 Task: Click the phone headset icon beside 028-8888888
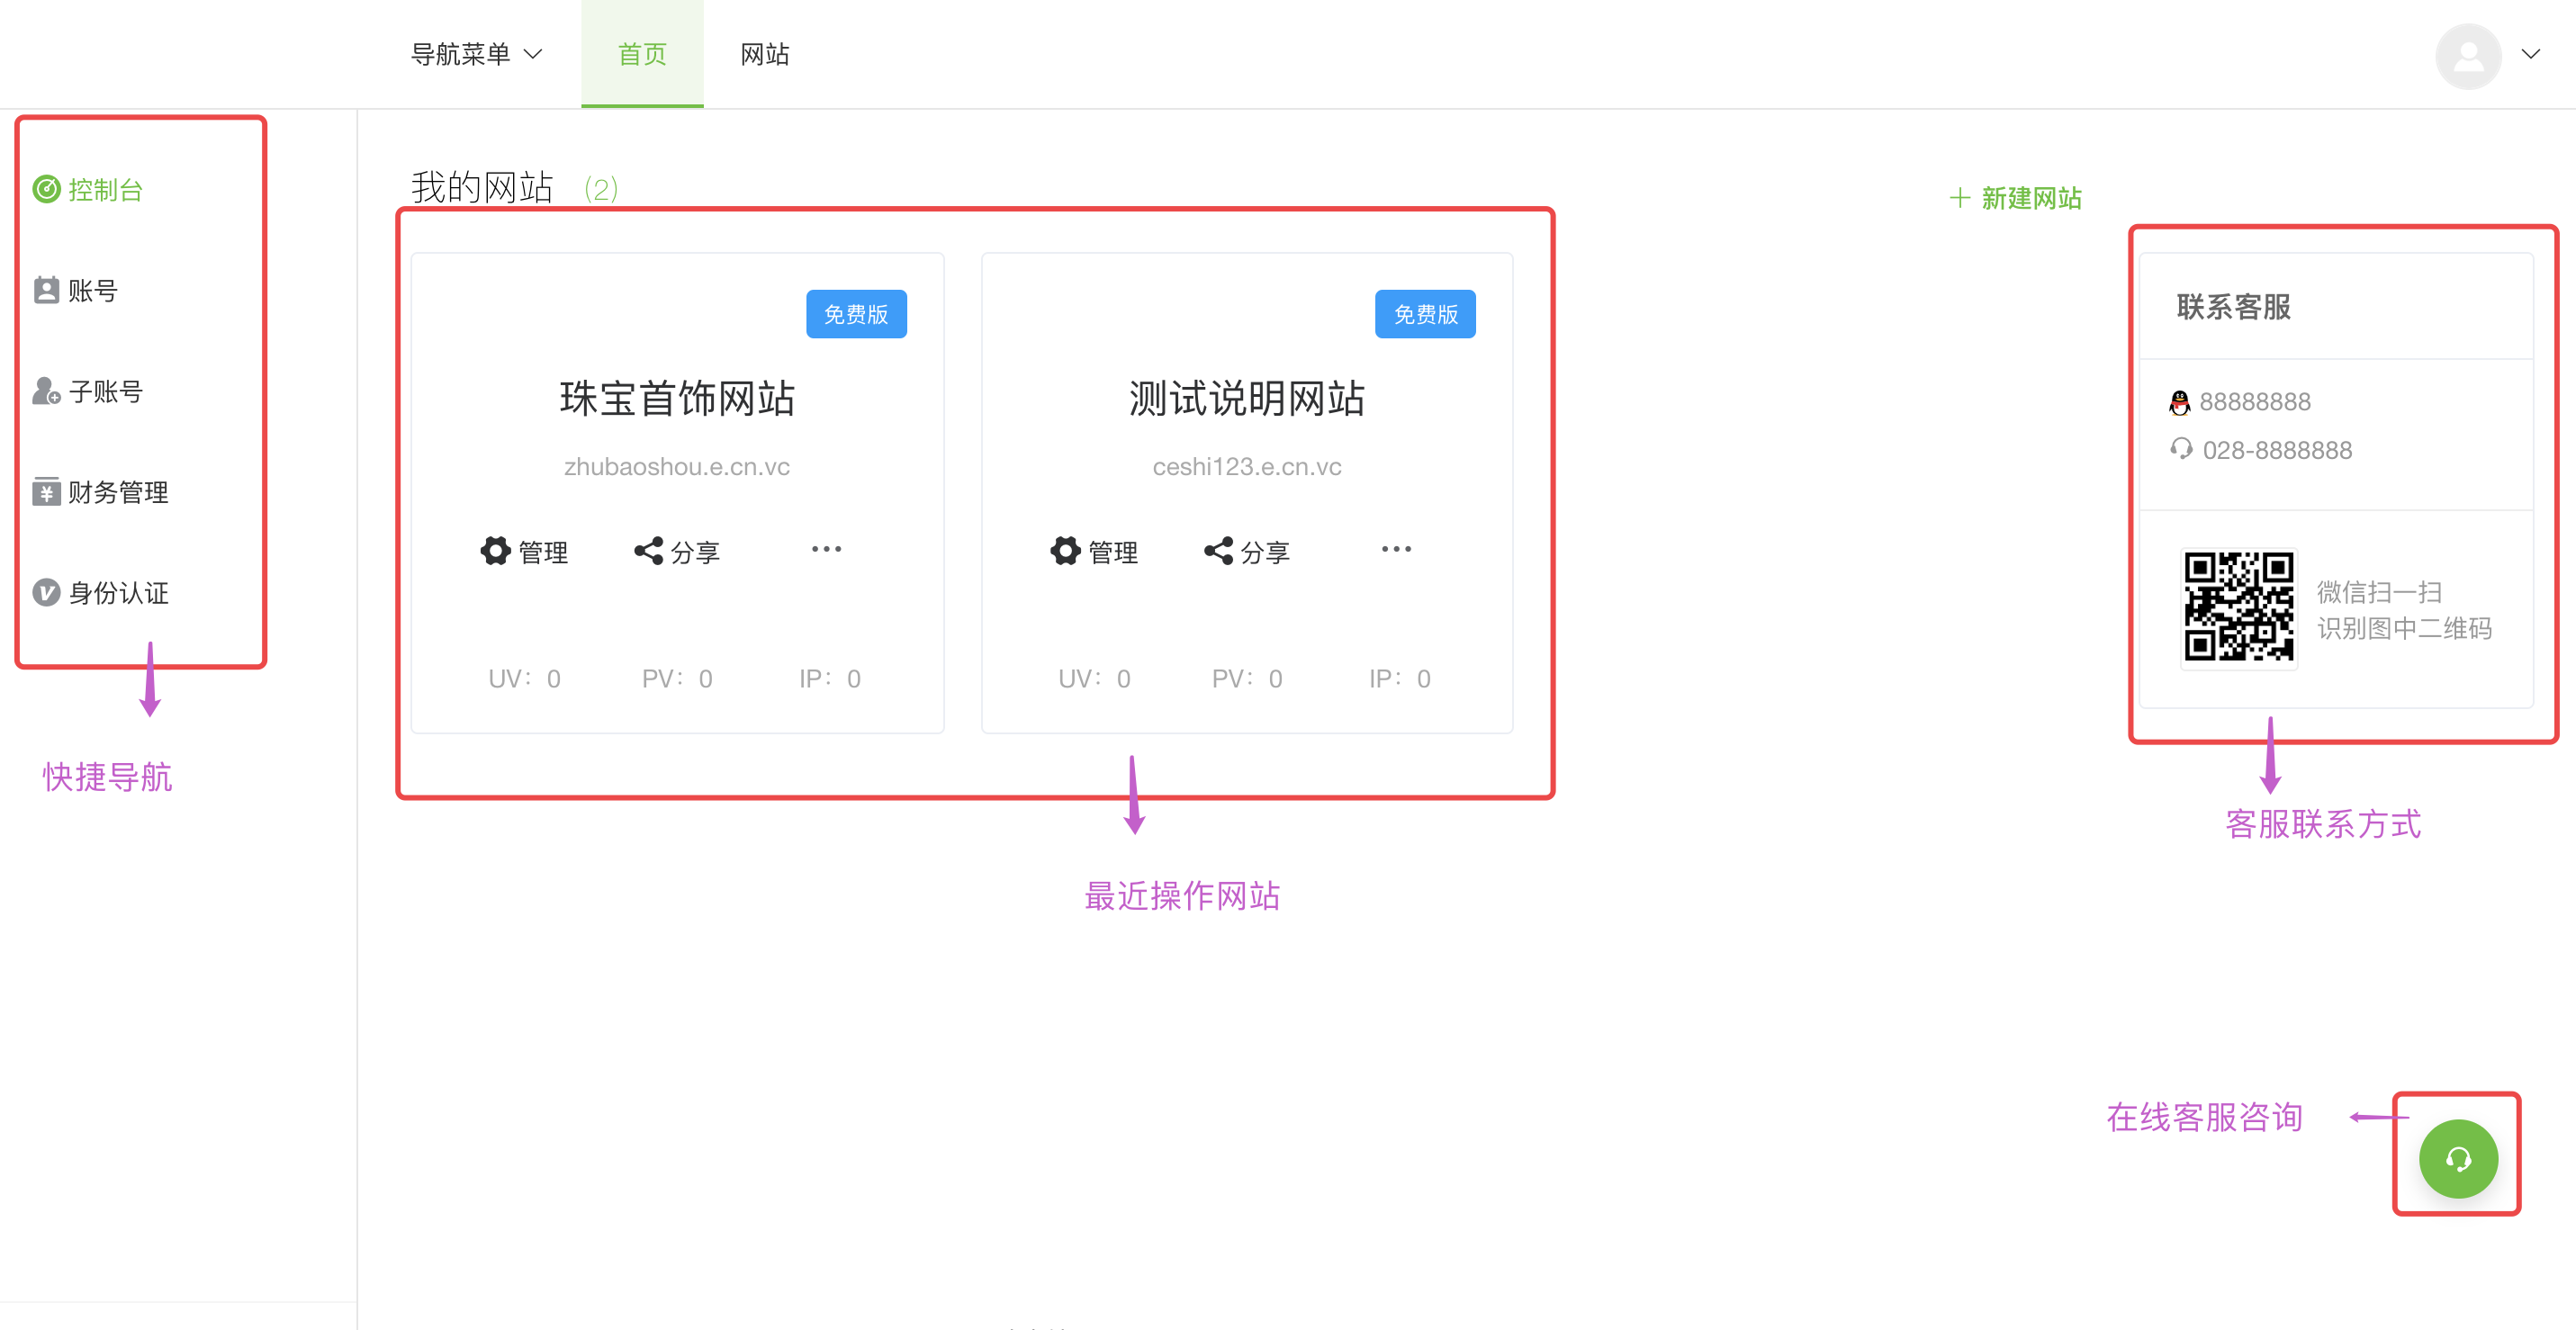click(2181, 449)
